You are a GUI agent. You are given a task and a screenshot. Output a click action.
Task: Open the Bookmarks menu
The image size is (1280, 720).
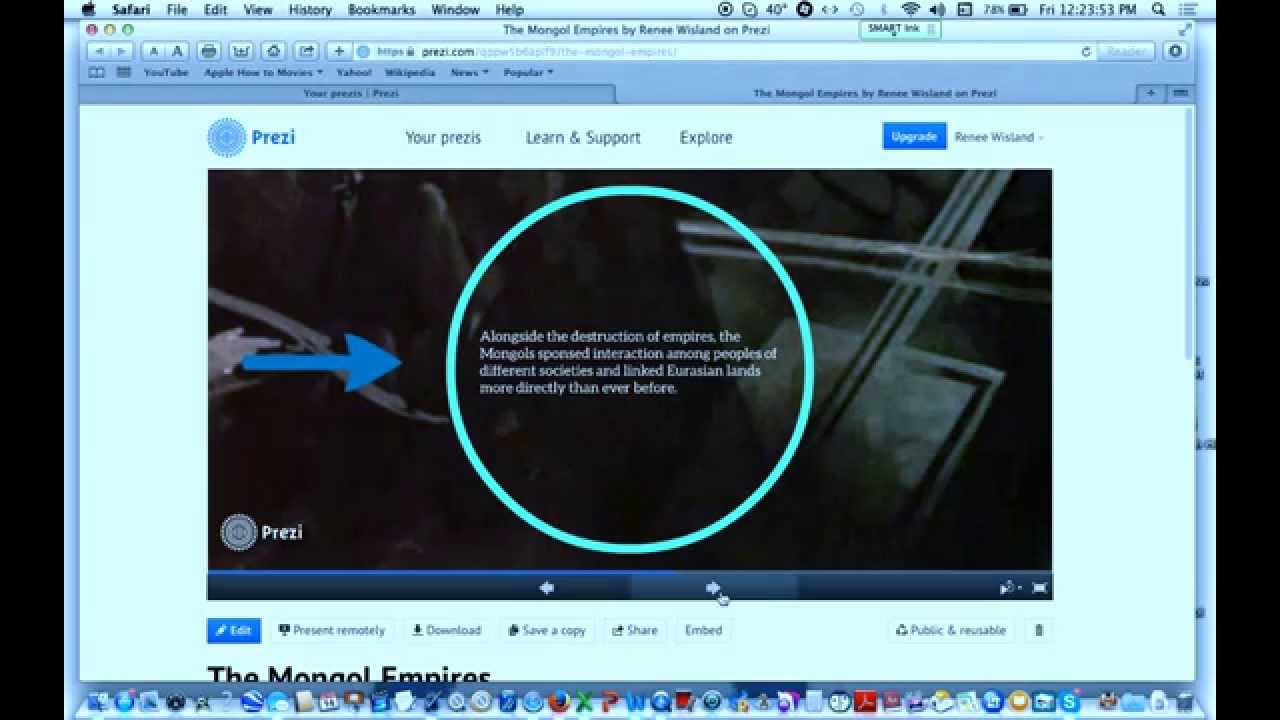tap(381, 9)
